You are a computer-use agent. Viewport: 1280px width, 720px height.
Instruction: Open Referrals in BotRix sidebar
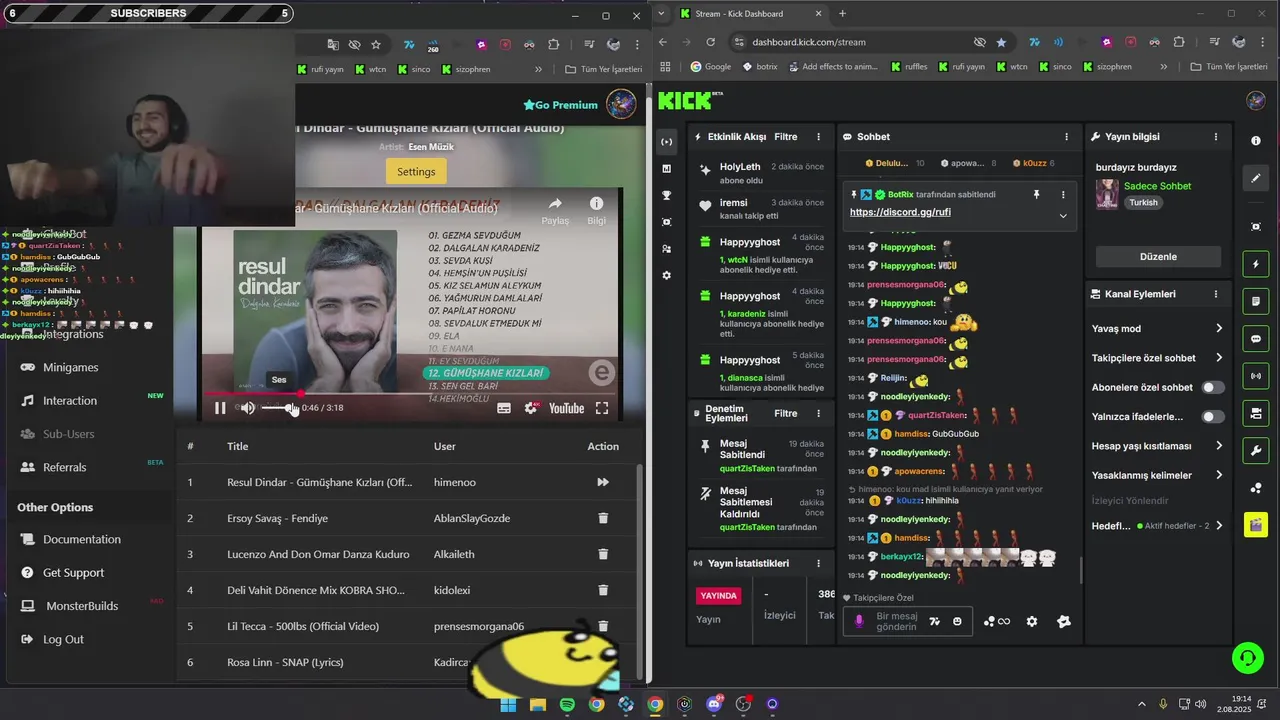pos(64,467)
